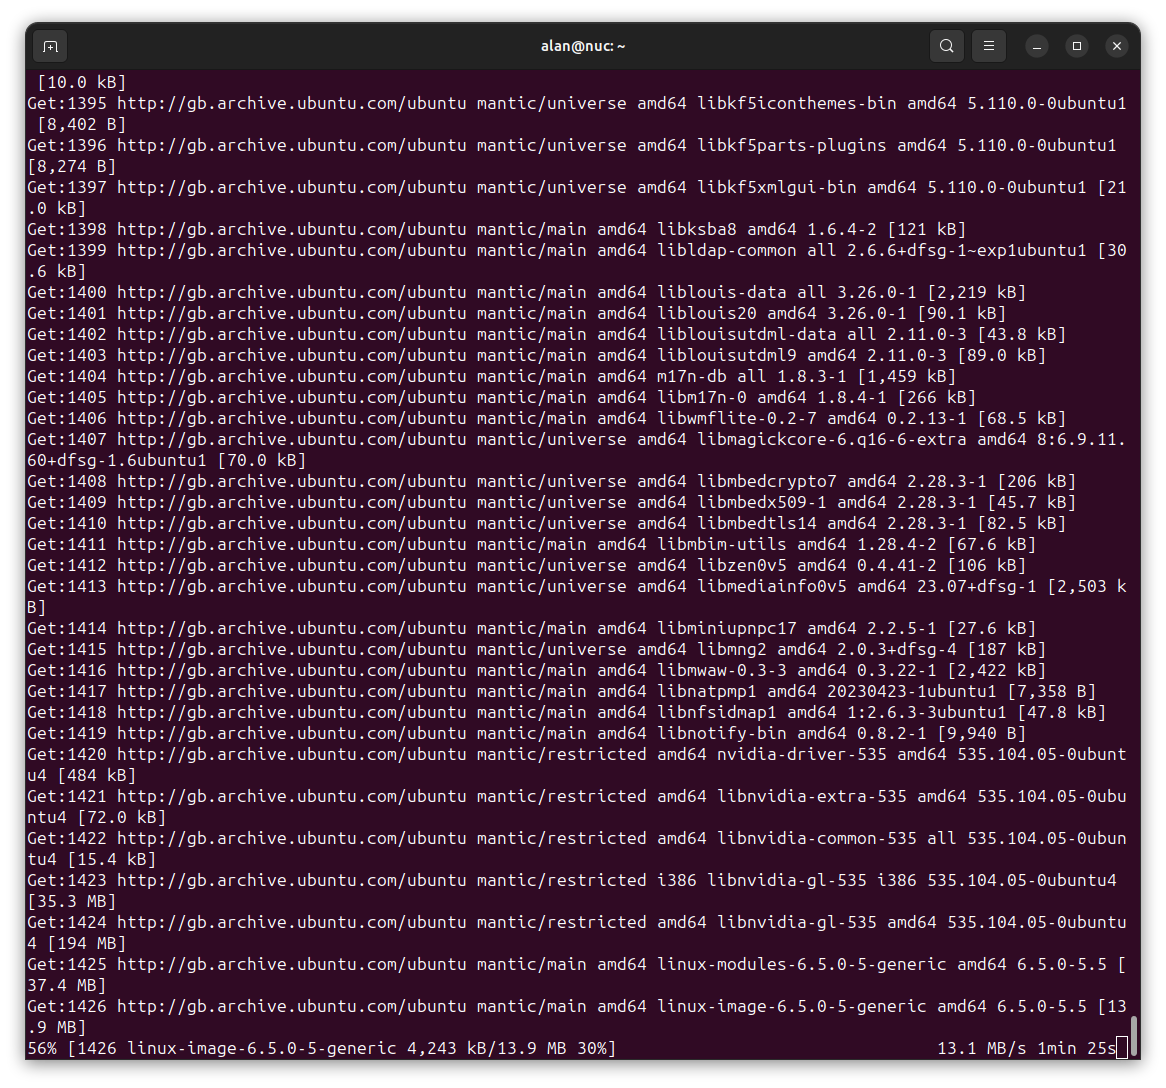
Task: Click the libmbedx509-1 package name
Action: click(761, 502)
